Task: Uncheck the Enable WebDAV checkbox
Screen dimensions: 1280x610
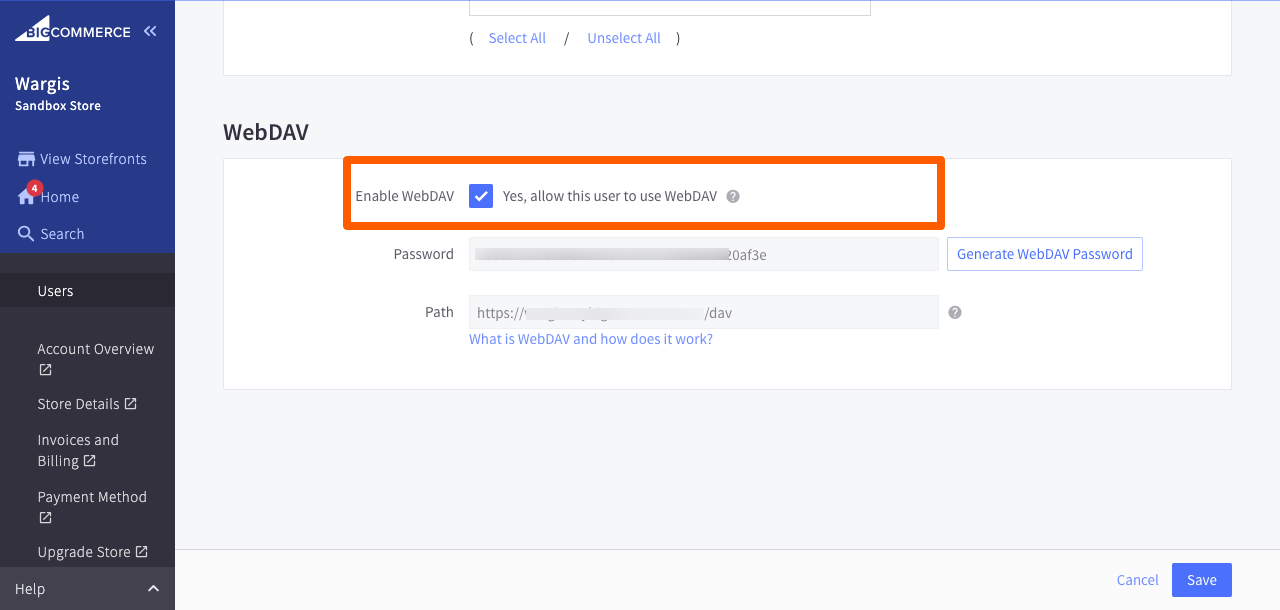Action: tap(480, 196)
